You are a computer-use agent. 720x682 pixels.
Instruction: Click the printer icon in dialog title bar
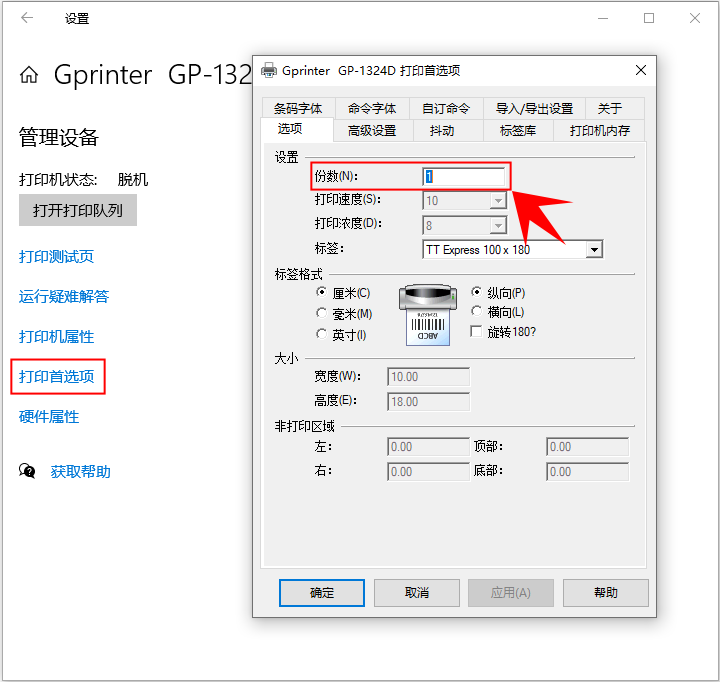coord(269,70)
